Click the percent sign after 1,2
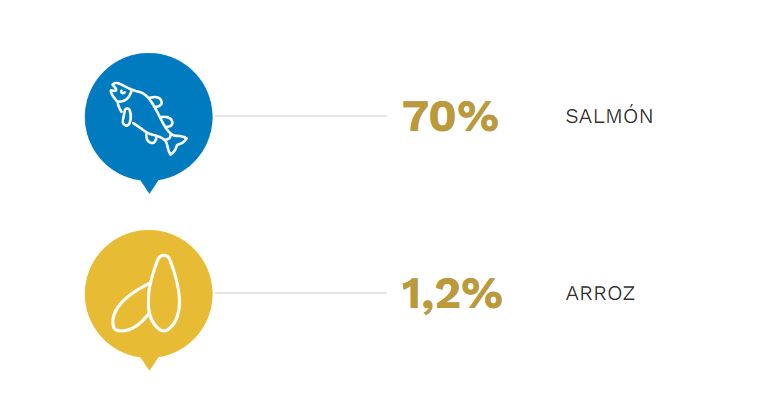This screenshot has height=413, width=767. tap(482, 294)
